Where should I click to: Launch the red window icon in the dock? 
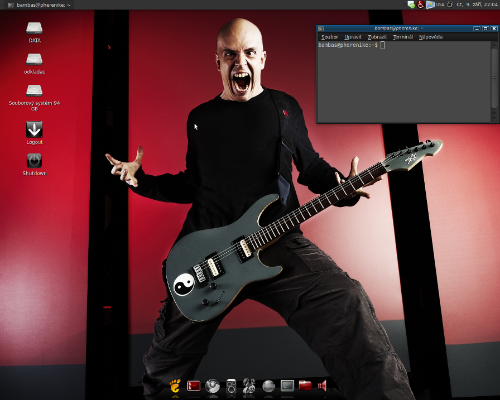coord(193,386)
